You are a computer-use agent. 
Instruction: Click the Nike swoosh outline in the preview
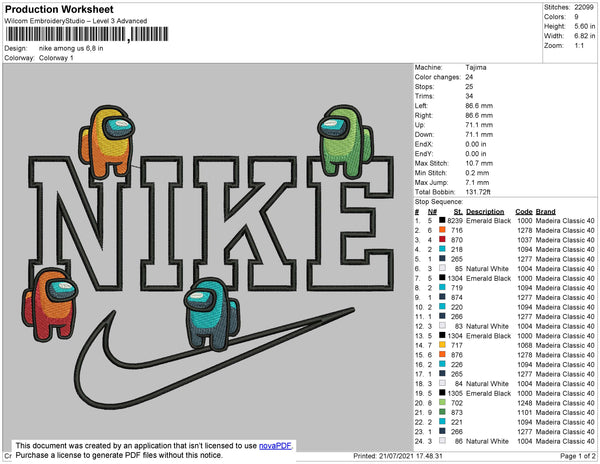214,358
